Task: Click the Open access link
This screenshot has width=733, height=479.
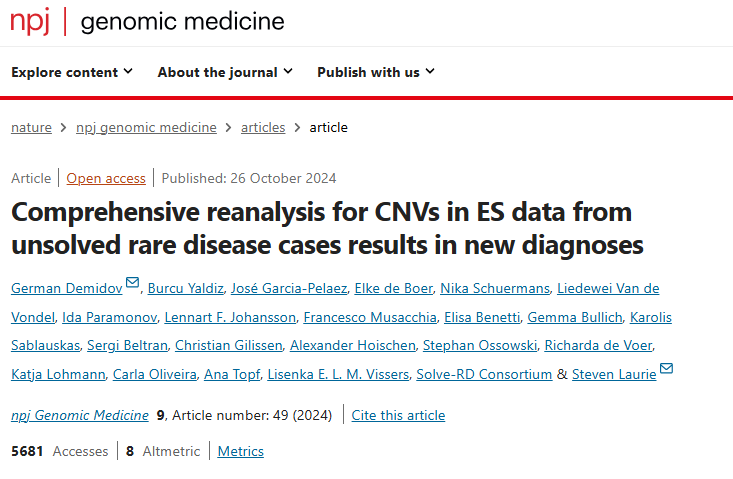Action: [106, 178]
